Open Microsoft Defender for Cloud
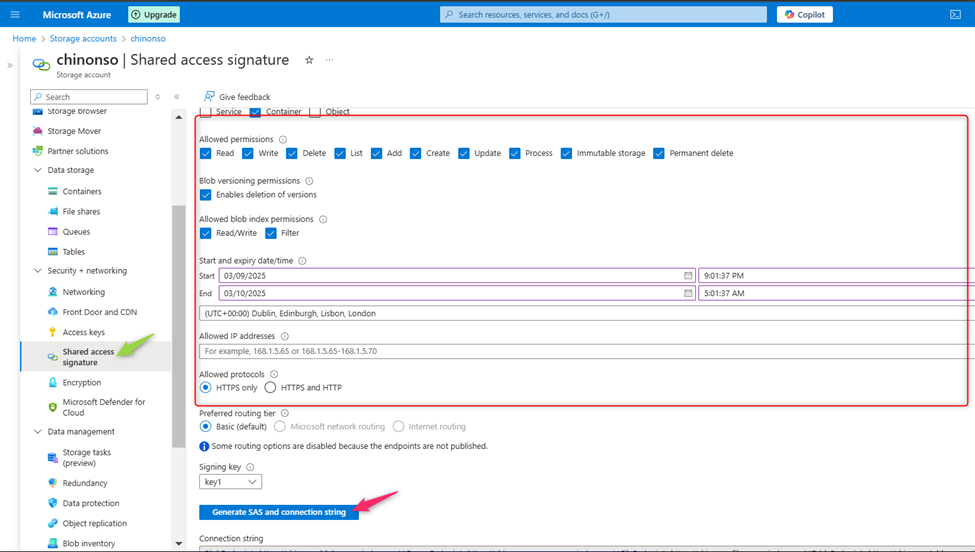The image size is (975, 552). [103, 407]
